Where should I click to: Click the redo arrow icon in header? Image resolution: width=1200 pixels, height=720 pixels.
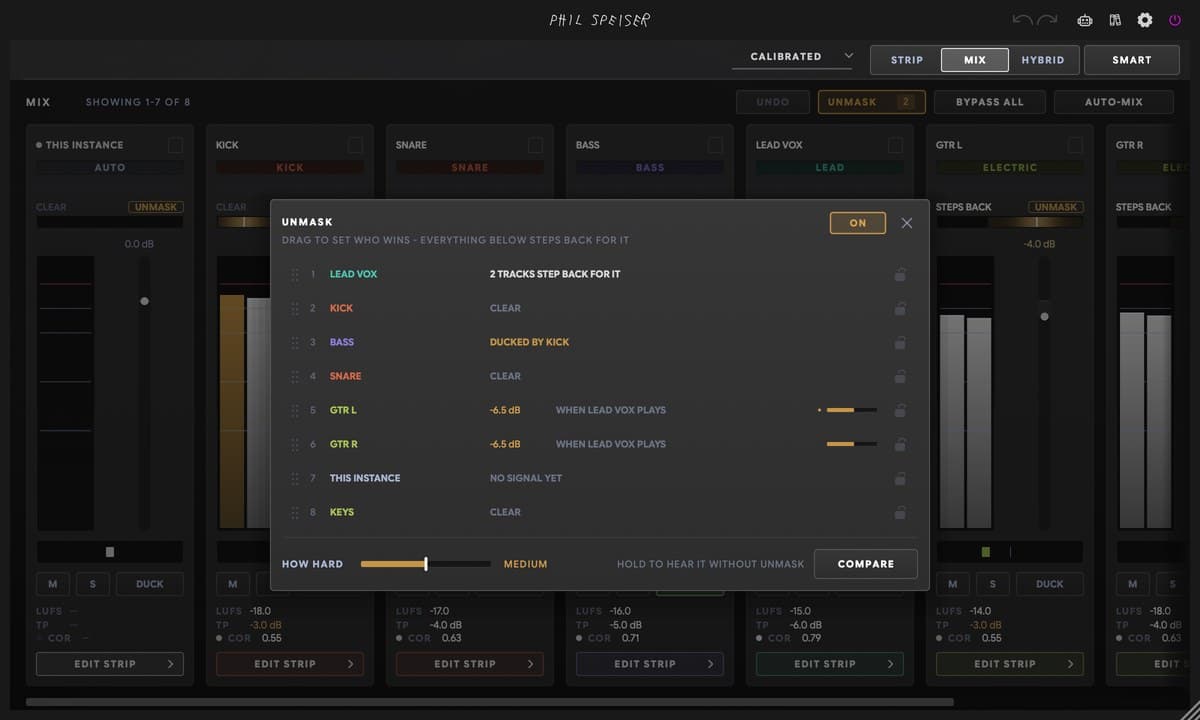[x=1047, y=20]
